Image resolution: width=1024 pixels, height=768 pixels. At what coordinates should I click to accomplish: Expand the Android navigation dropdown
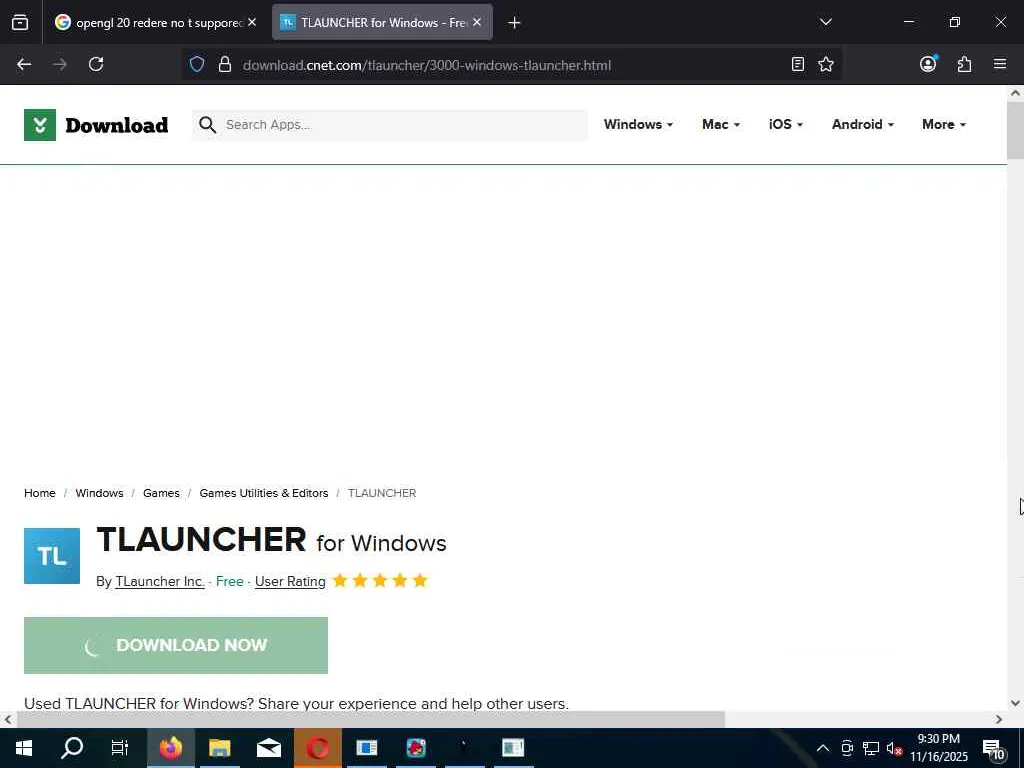[863, 124]
